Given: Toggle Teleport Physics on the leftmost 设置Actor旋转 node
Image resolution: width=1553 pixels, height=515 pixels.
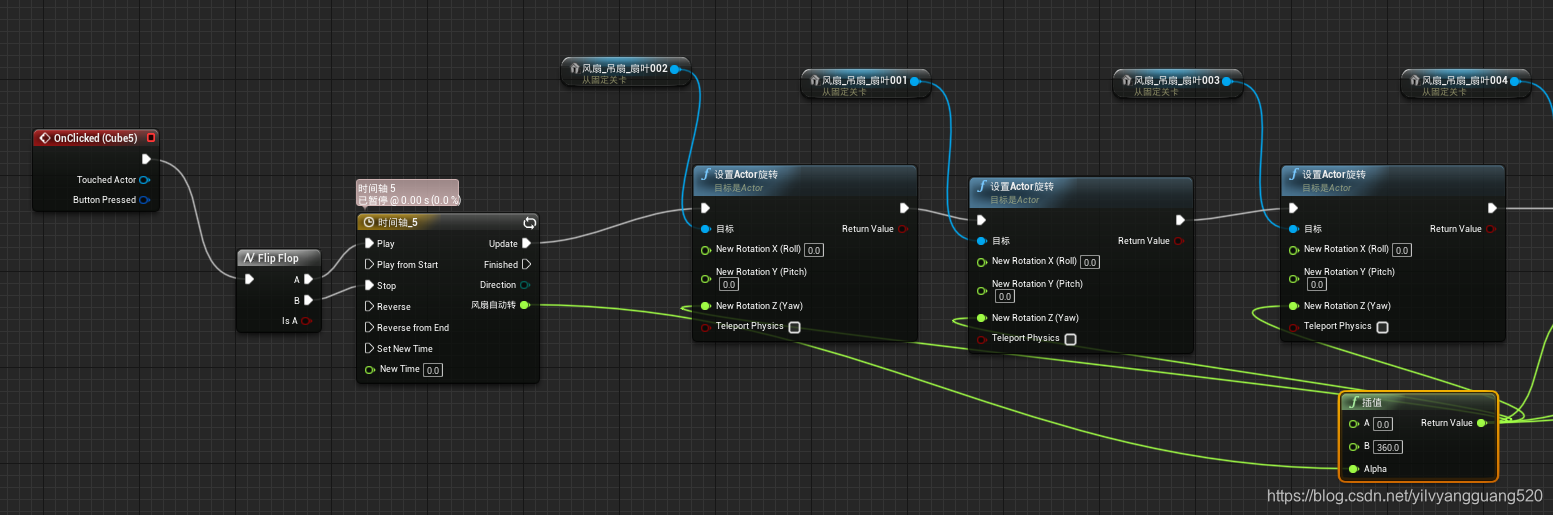Looking at the screenshot, I should click(794, 327).
